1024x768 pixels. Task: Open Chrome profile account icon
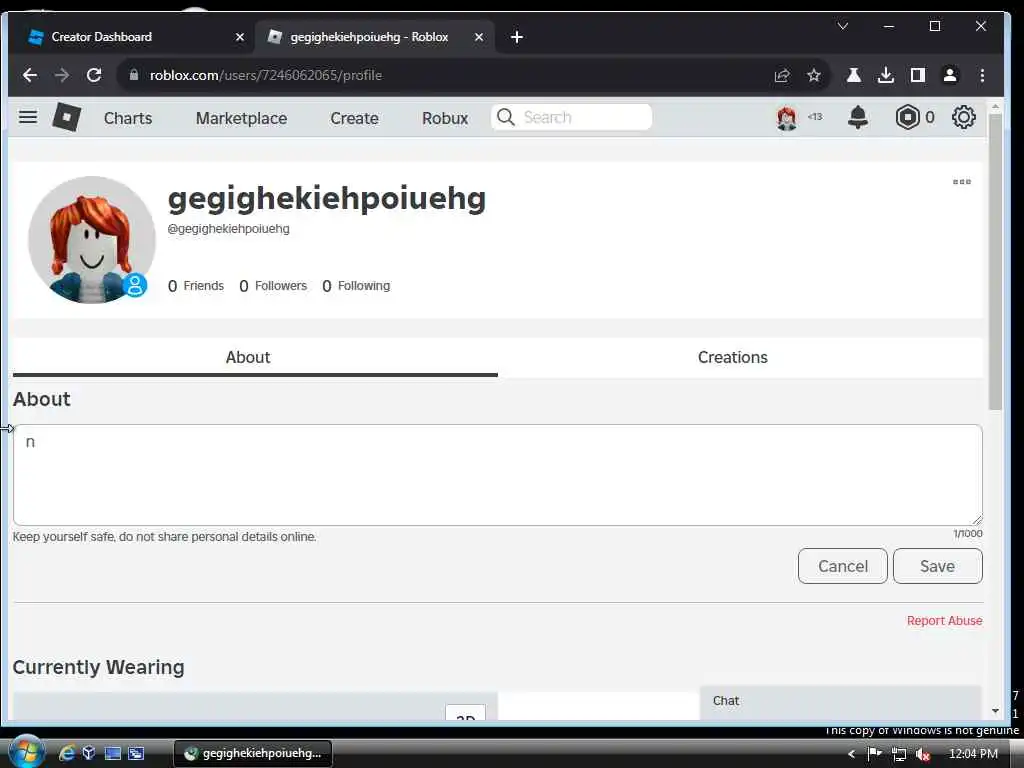(x=950, y=75)
